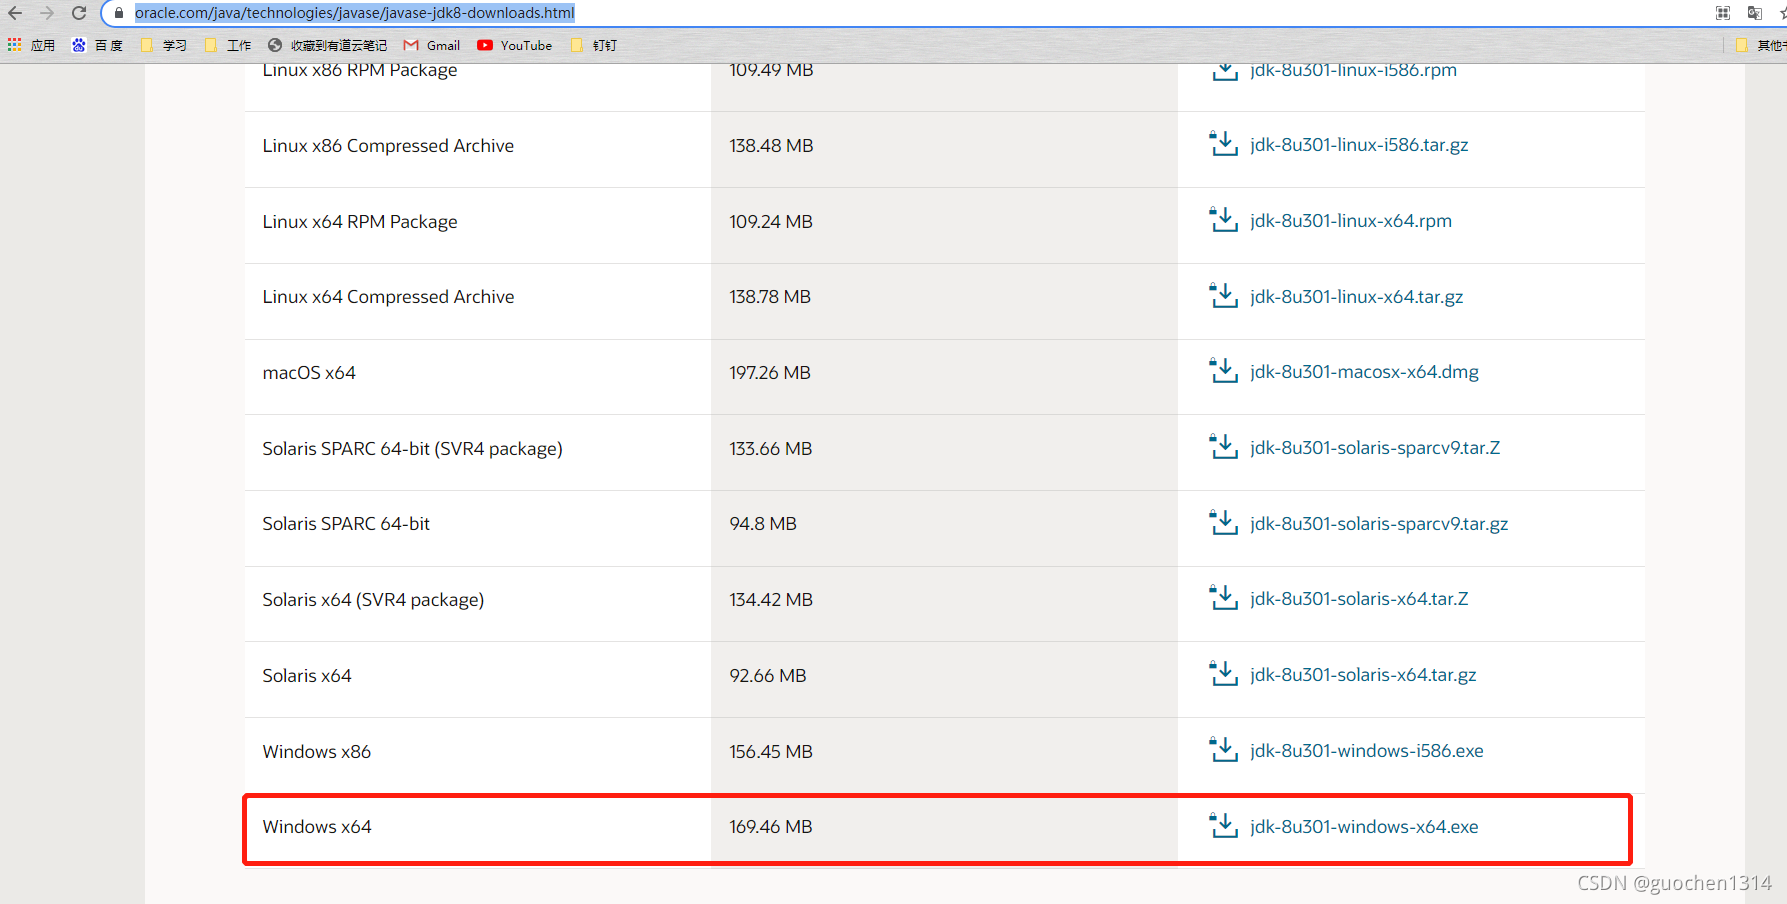Click download icon for macosx-x64.dmg
1787x904 pixels.
(x=1224, y=371)
